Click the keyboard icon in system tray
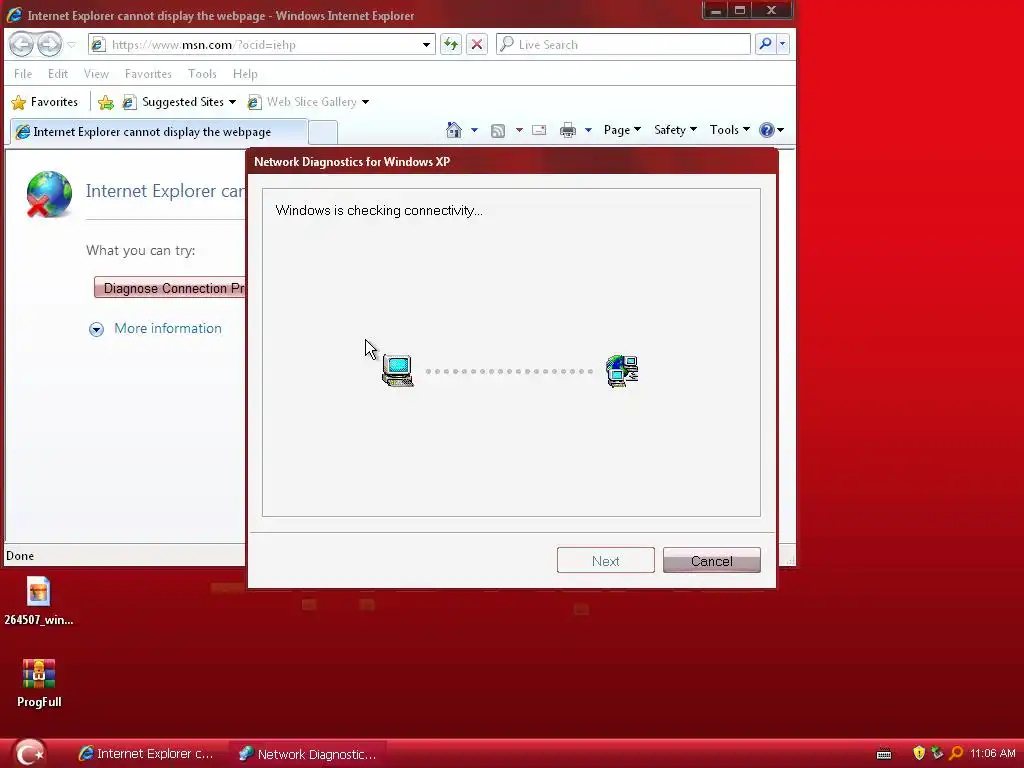This screenshot has height=768, width=1024. (x=884, y=754)
